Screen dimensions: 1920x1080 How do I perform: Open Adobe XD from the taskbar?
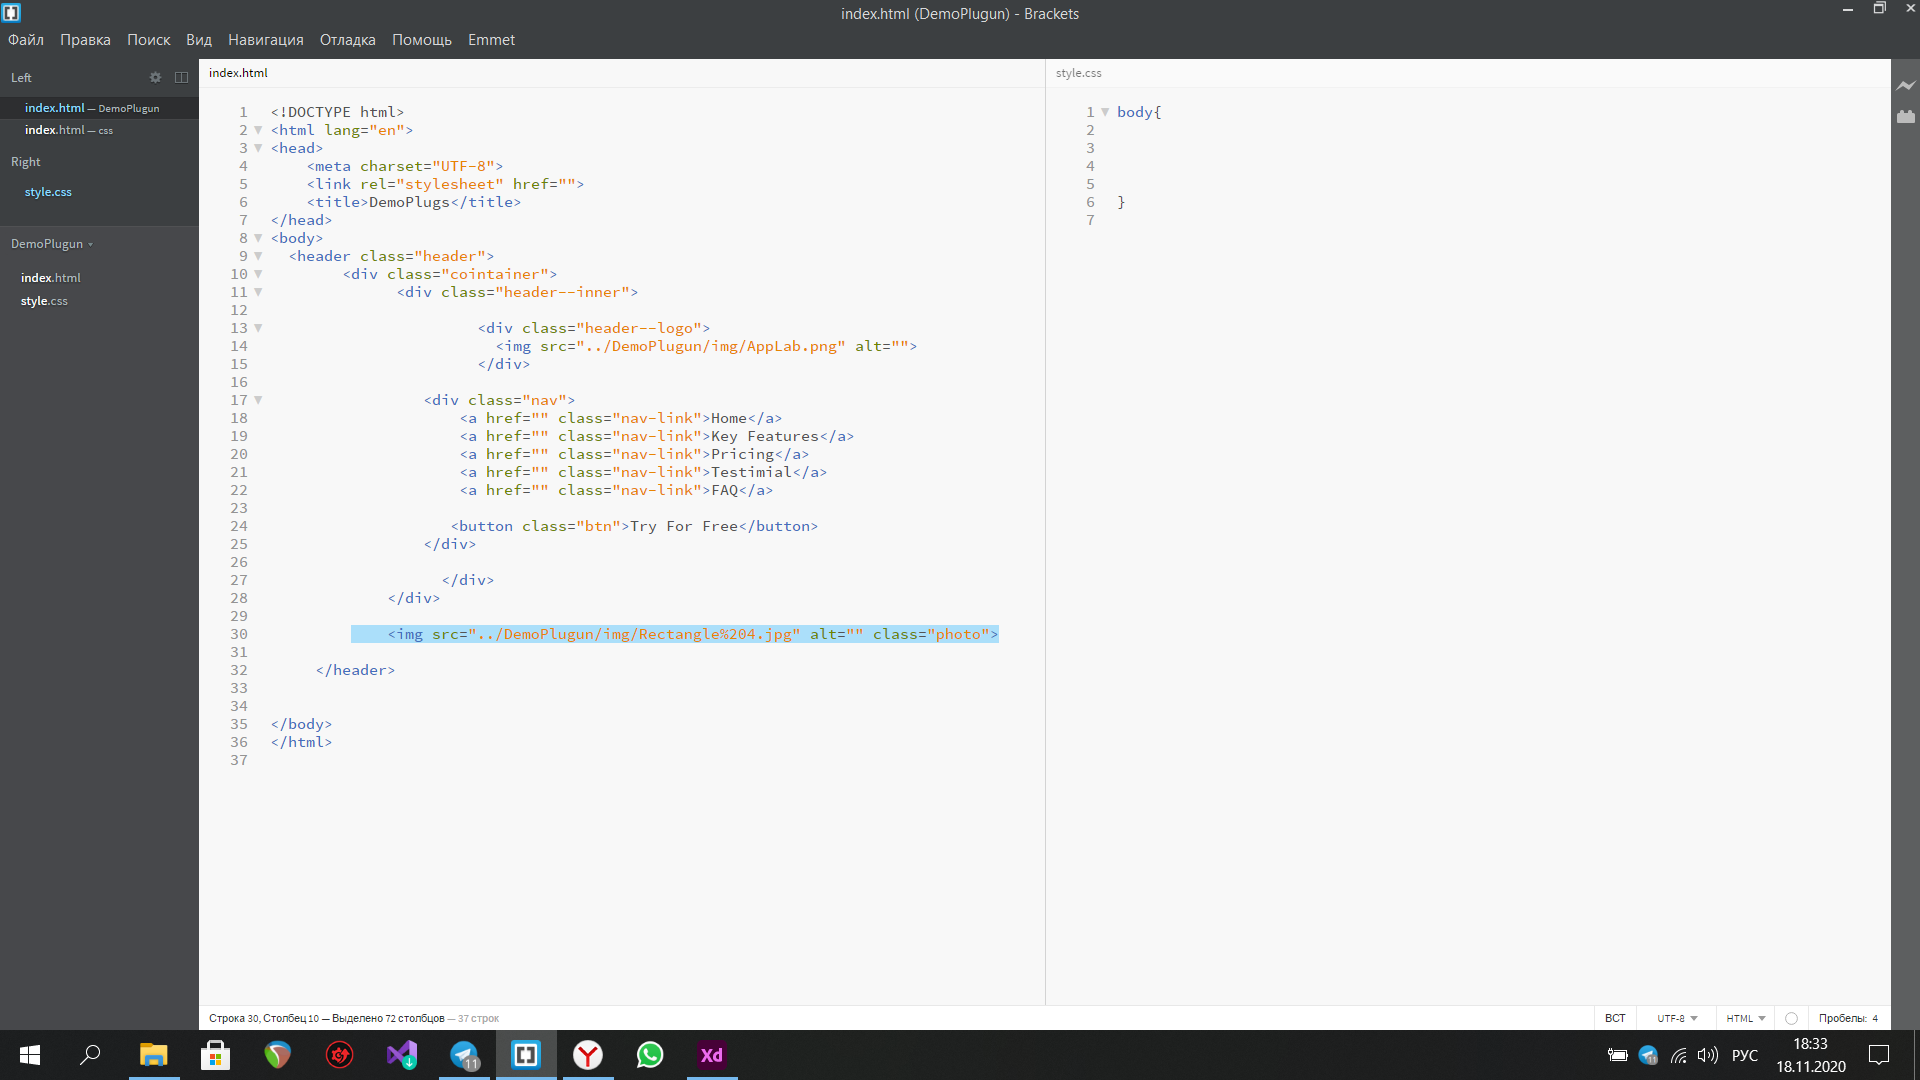(711, 1055)
